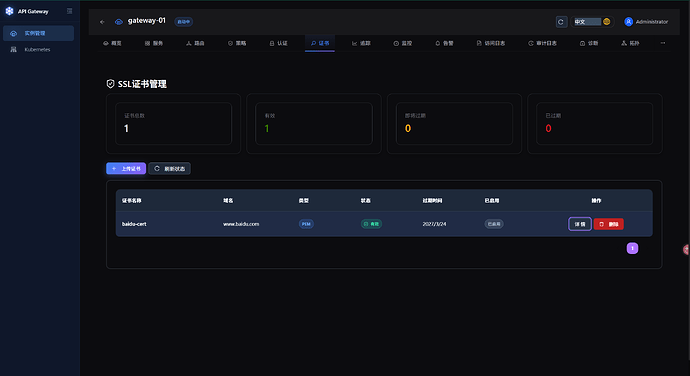690x376 pixels.
Task: Switch to the 监控 tab
Action: click(403, 43)
